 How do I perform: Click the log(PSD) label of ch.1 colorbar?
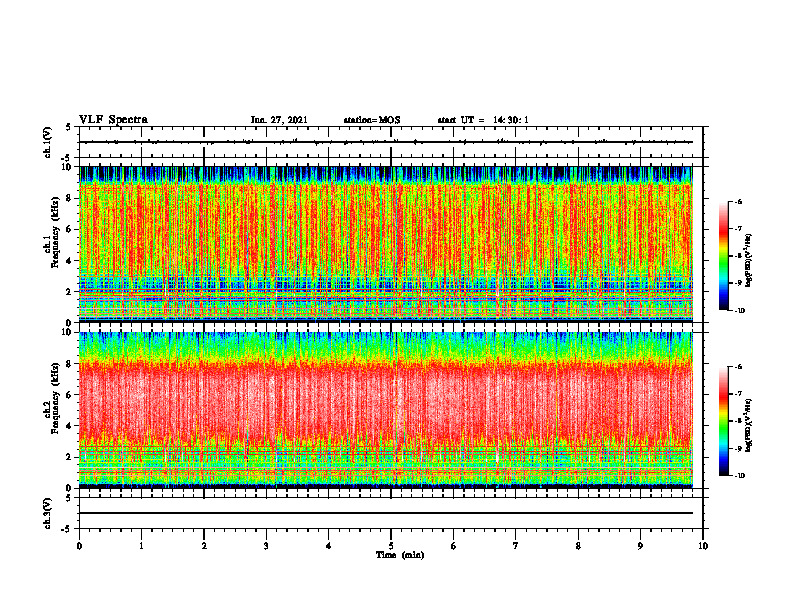pos(749,261)
